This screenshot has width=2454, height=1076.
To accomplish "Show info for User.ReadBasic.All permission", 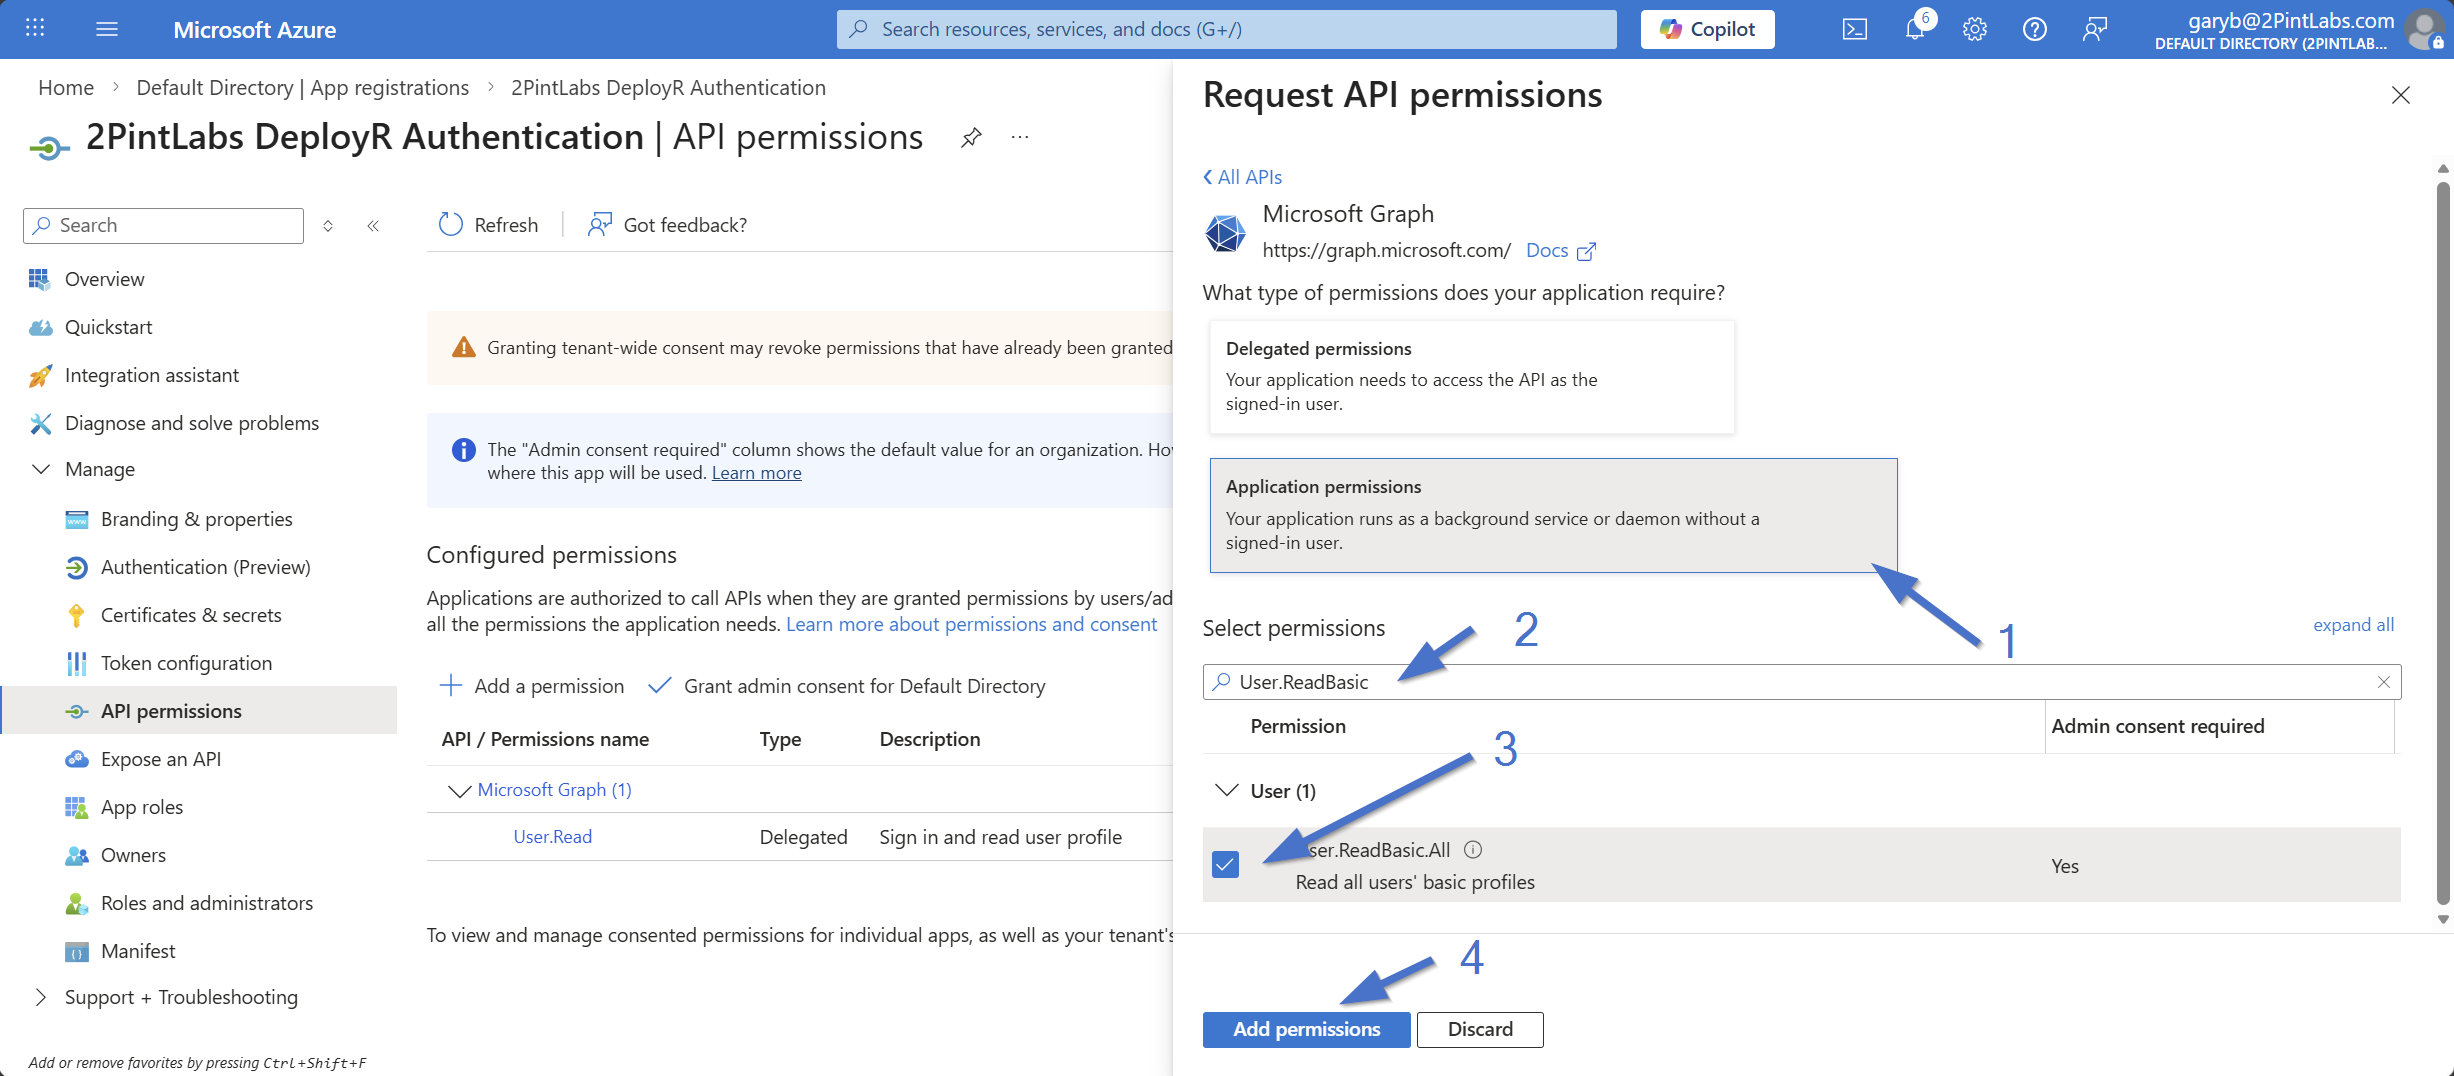I will pyautogui.click(x=1473, y=850).
